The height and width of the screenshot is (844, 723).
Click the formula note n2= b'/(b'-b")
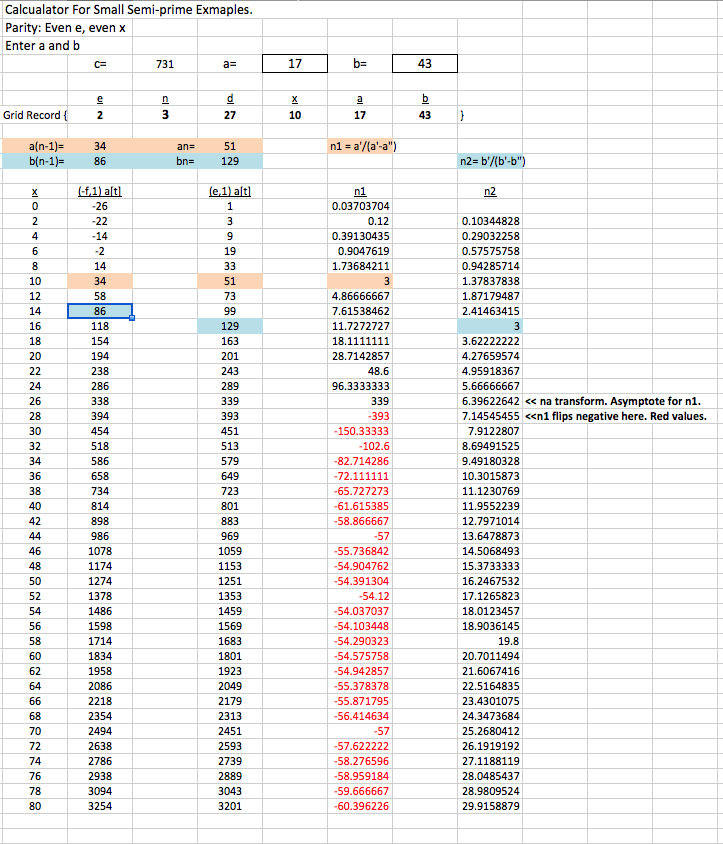click(492, 161)
